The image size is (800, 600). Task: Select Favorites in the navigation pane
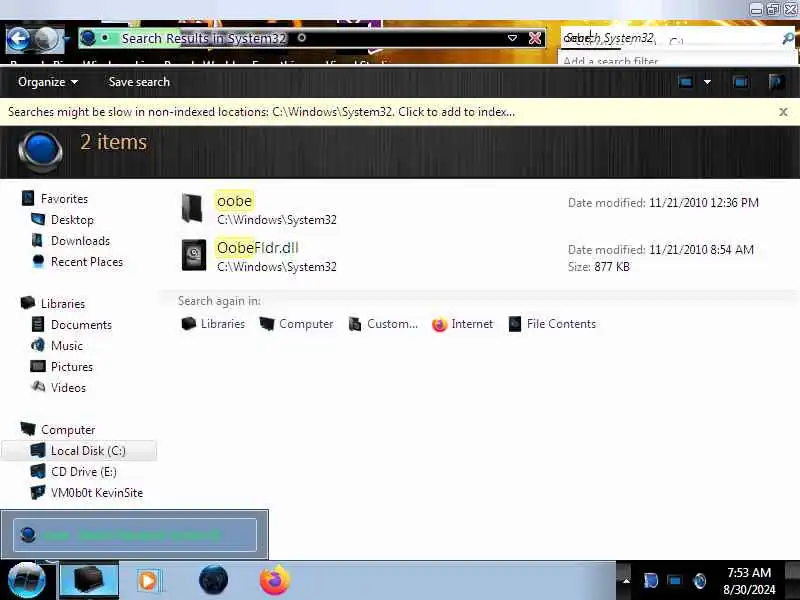(55, 198)
